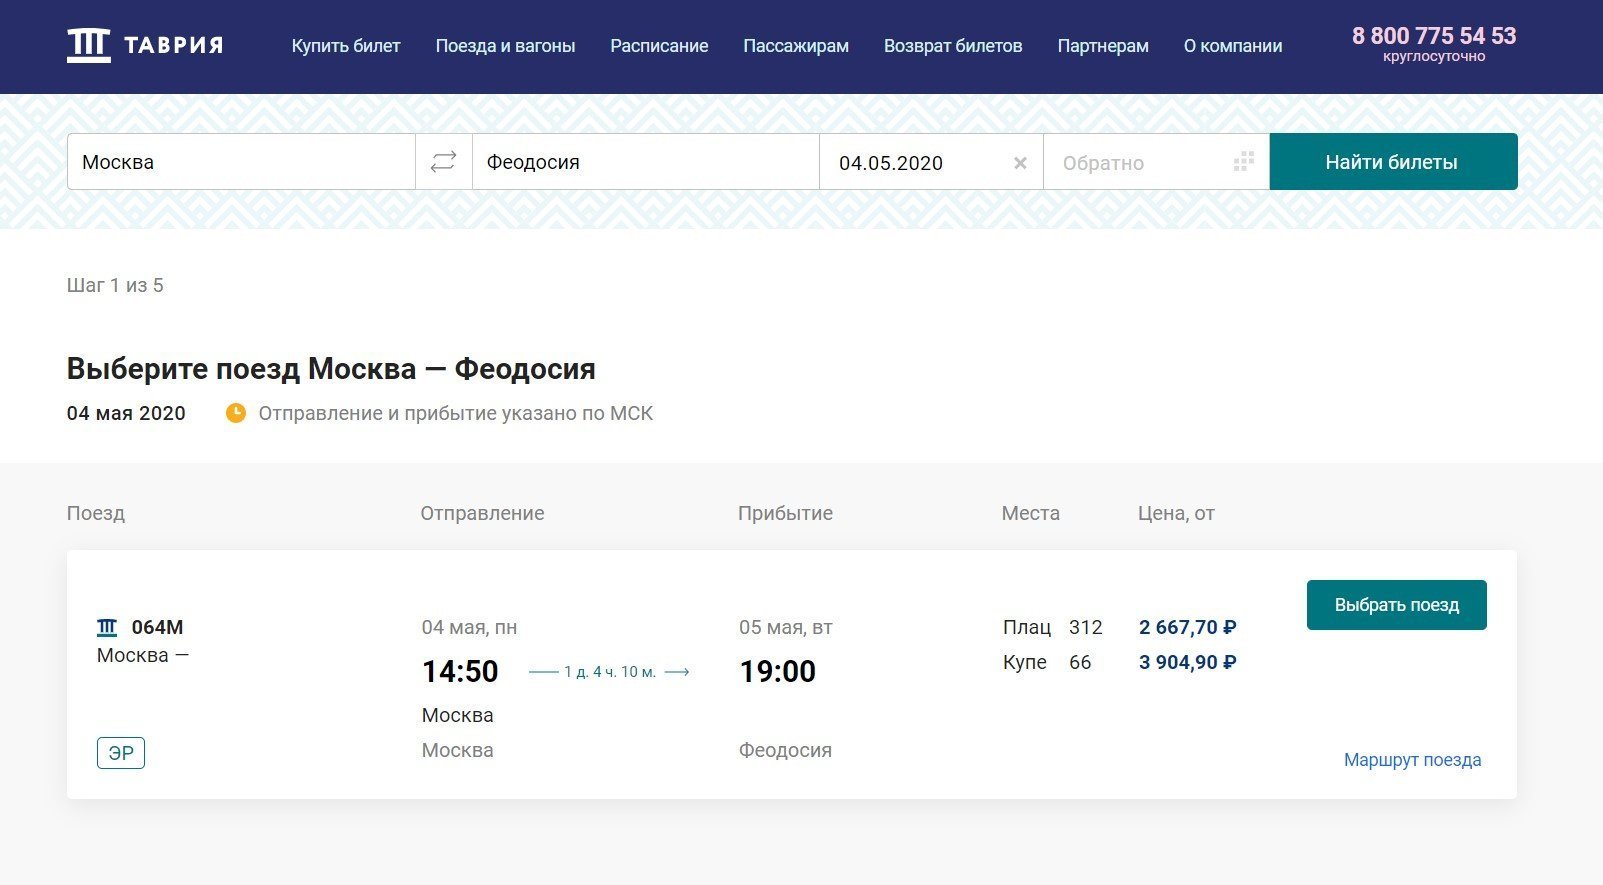Screen dimensions: 1603x885
Task: Click the Отправление column header
Action: (x=482, y=513)
